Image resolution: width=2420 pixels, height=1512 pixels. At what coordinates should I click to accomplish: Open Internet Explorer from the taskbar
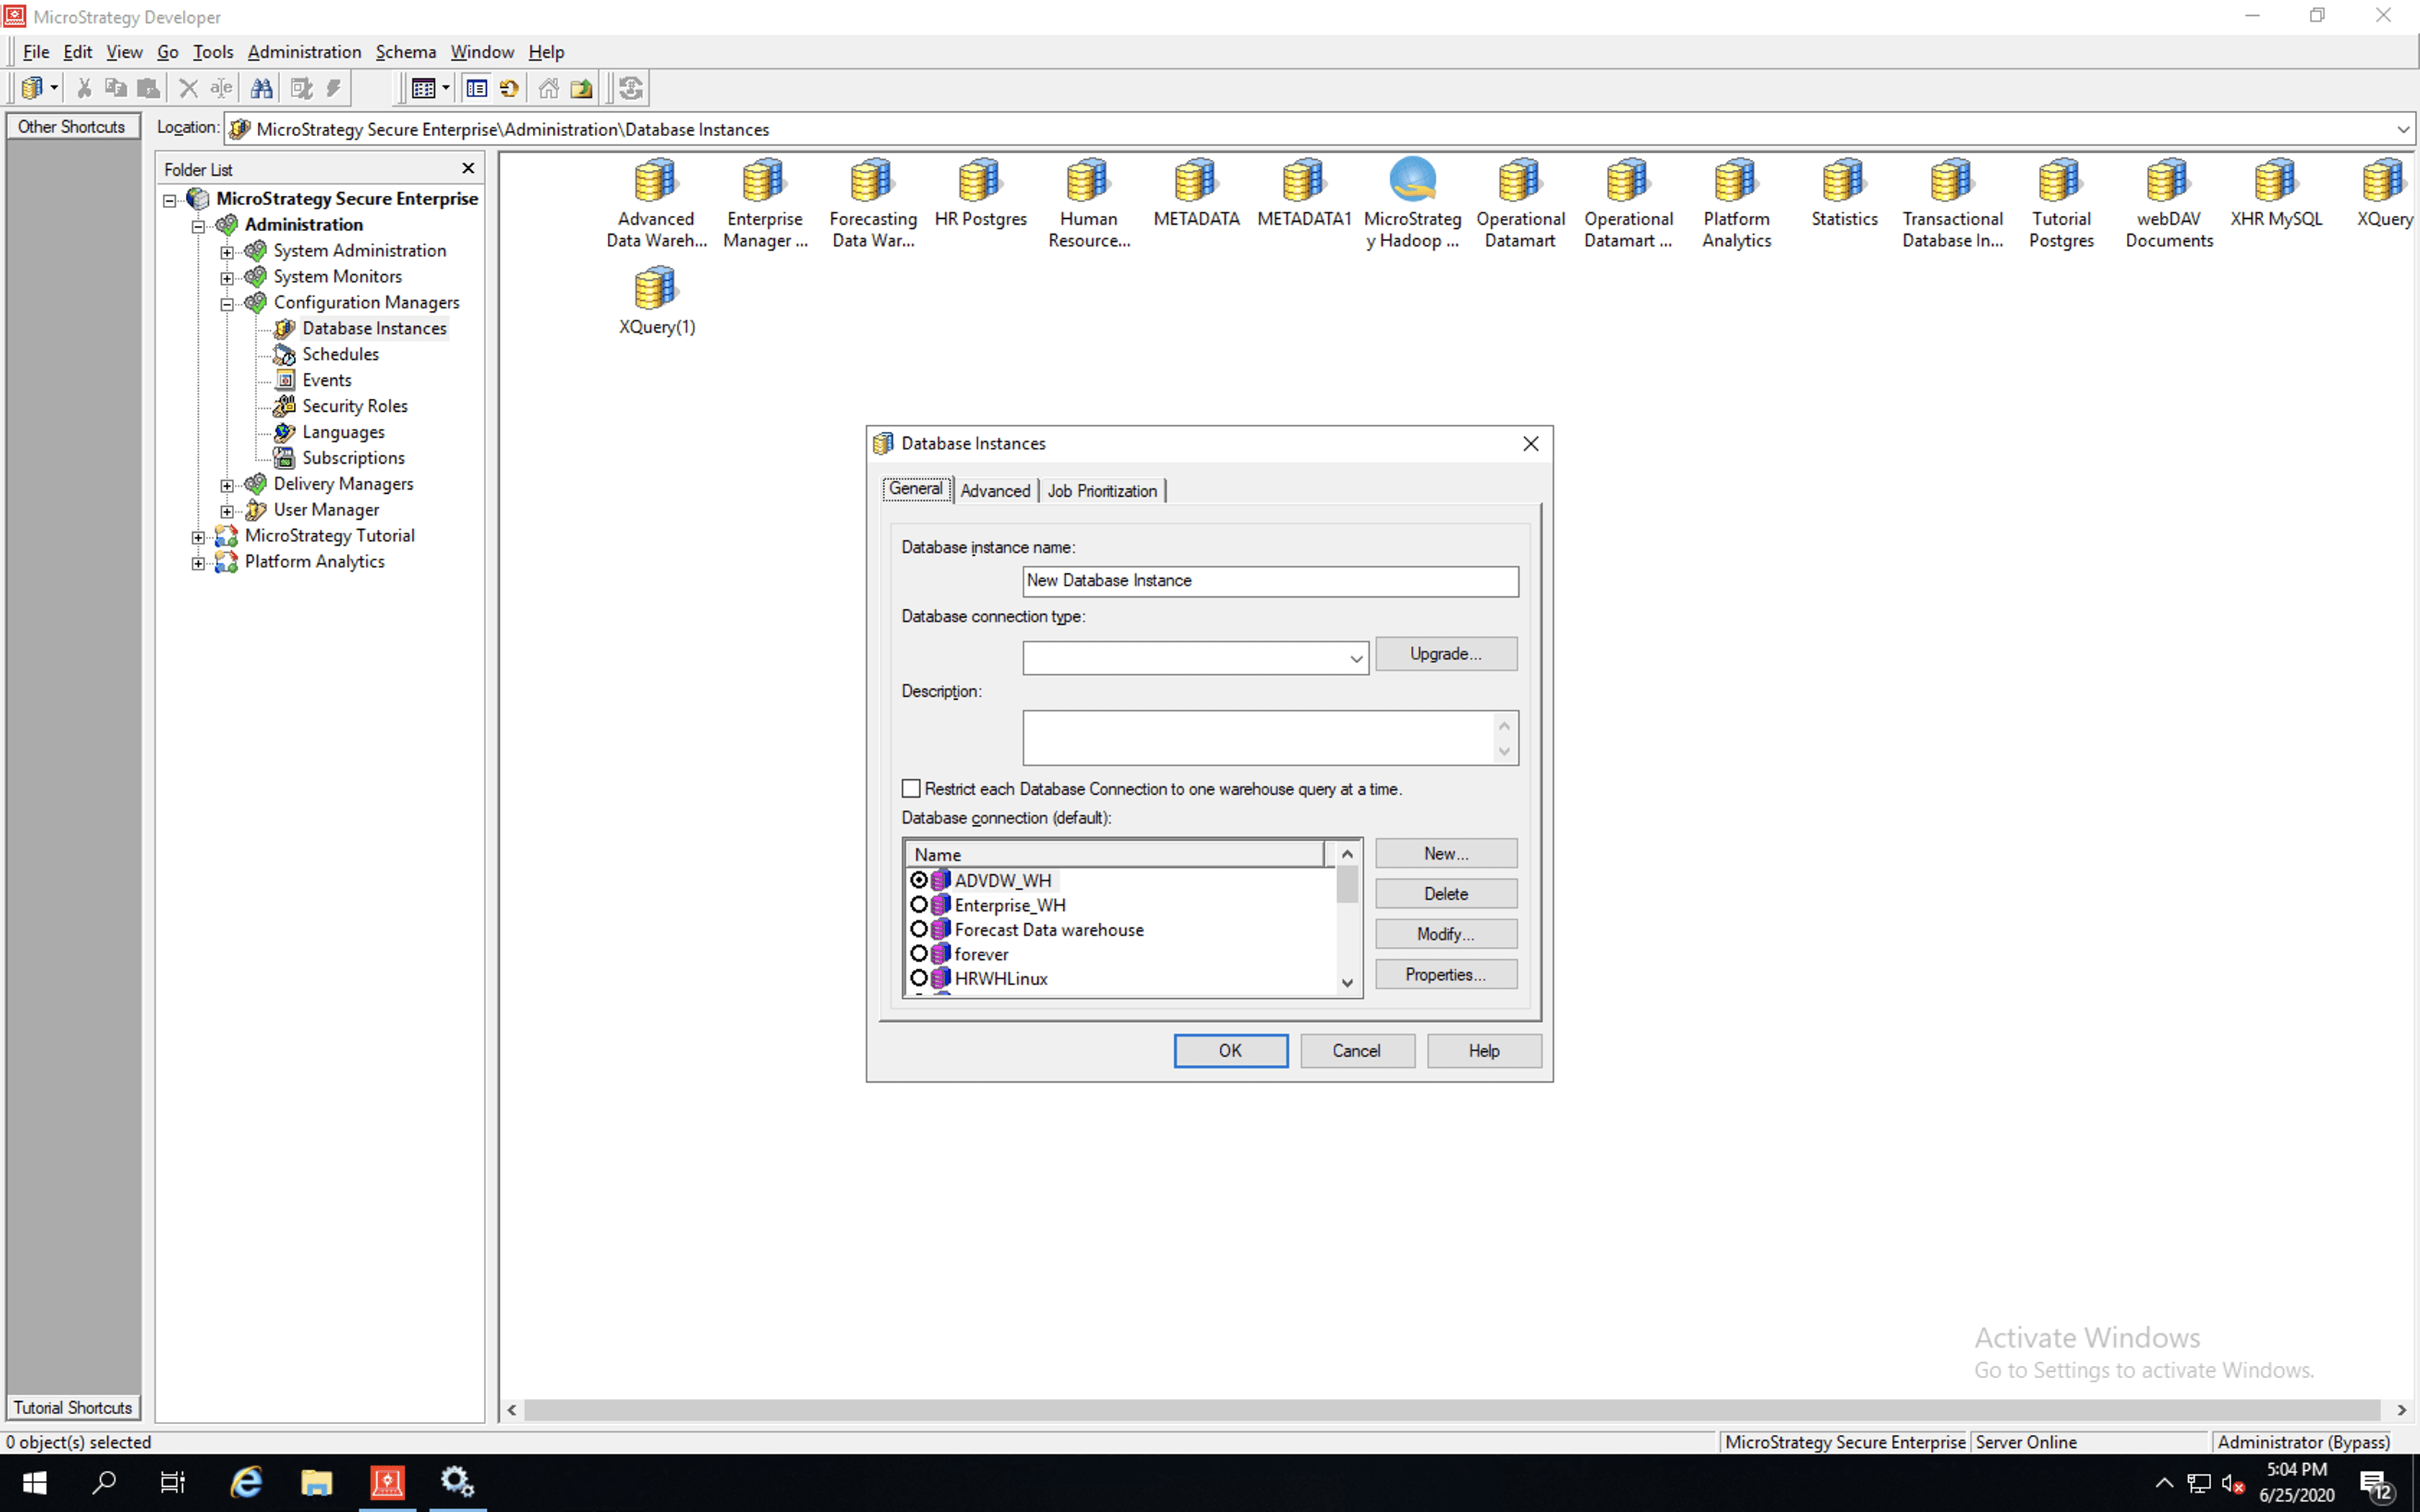[x=246, y=1482]
